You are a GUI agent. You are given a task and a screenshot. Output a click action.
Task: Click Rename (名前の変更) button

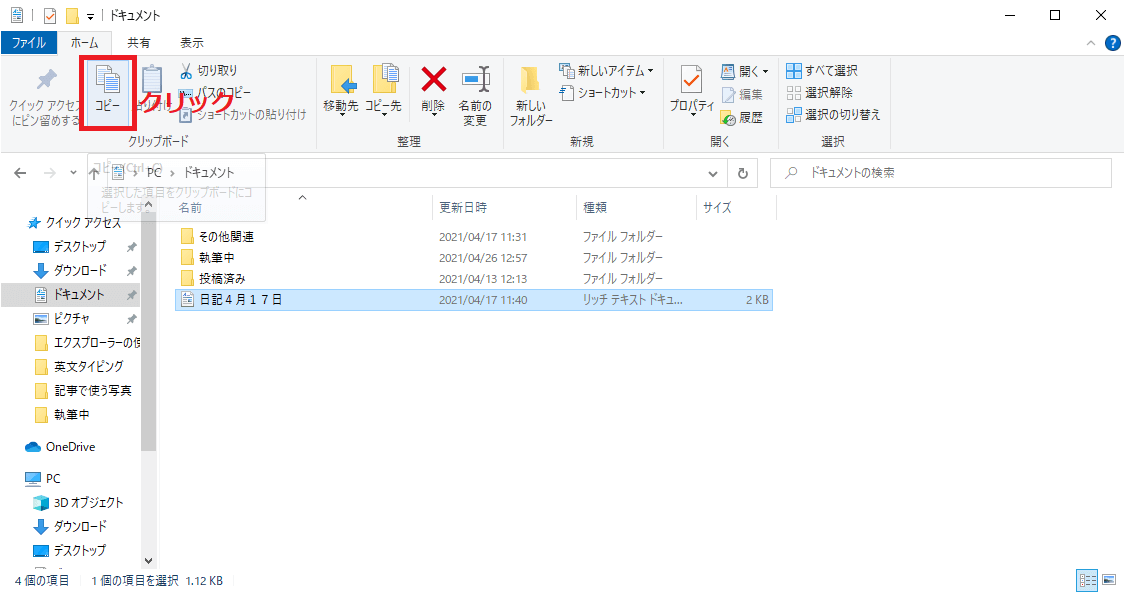click(475, 95)
